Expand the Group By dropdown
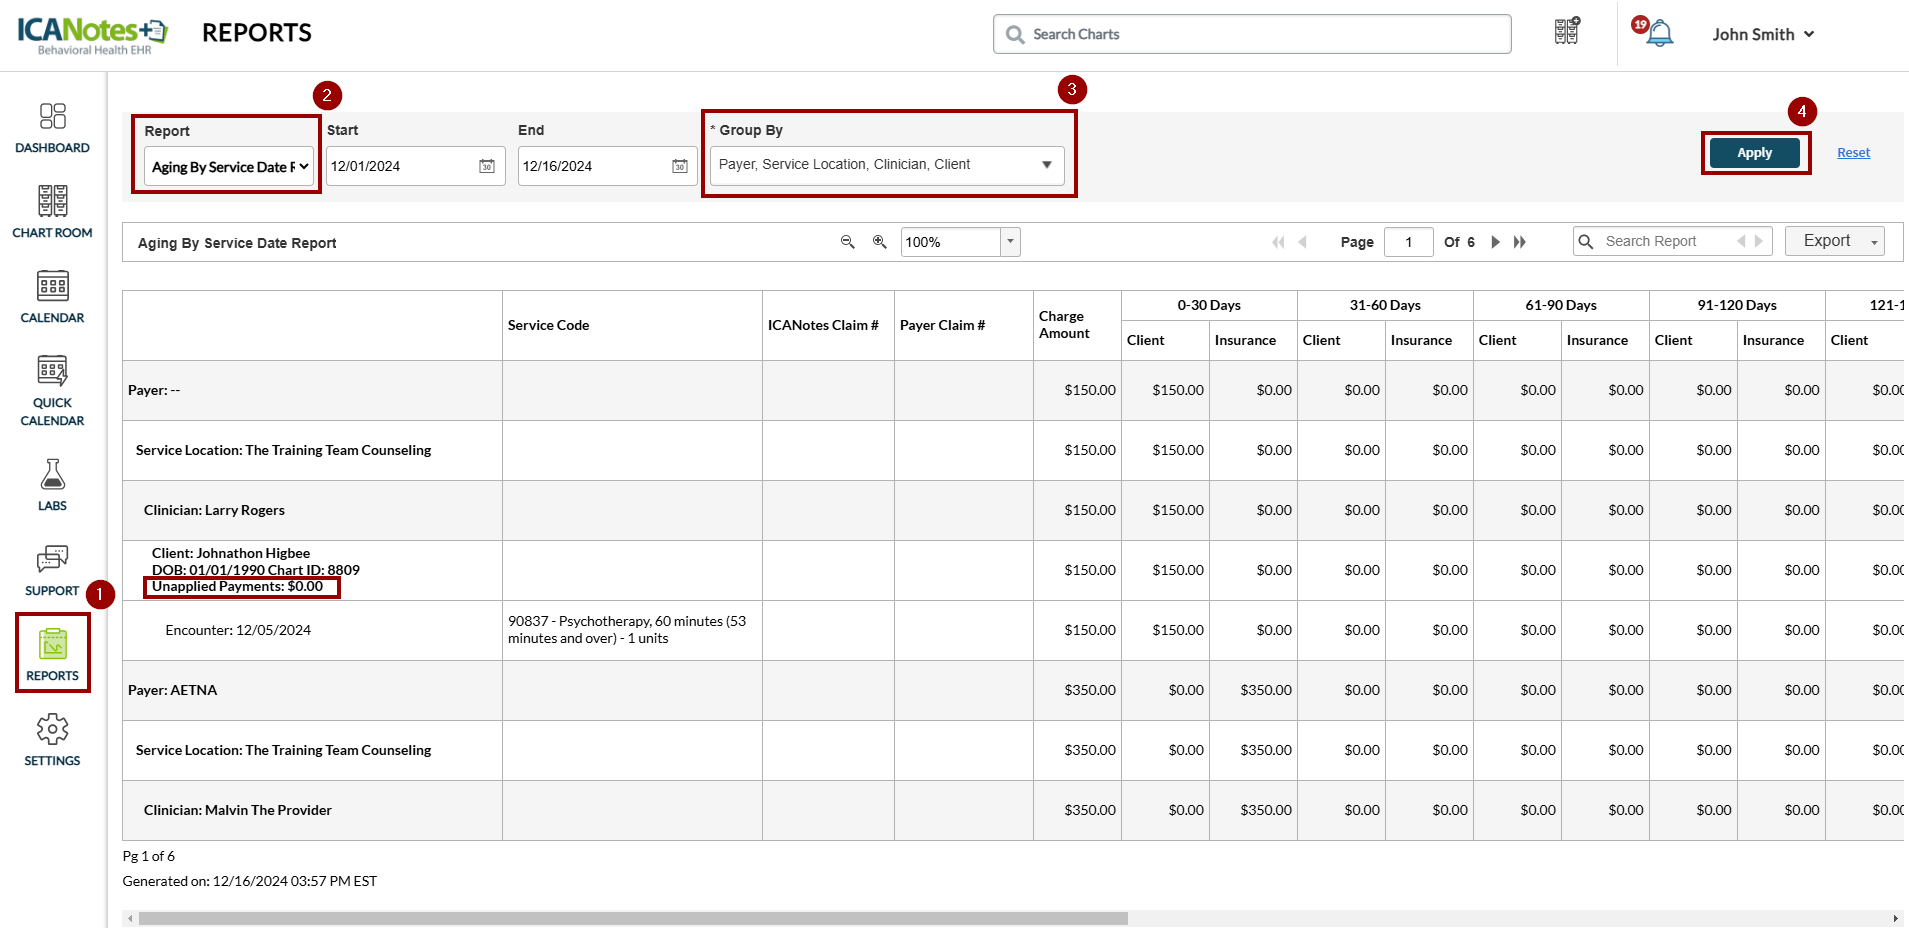The height and width of the screenshot is (928, 1909). pyautogui.click(x=886, y=165)
